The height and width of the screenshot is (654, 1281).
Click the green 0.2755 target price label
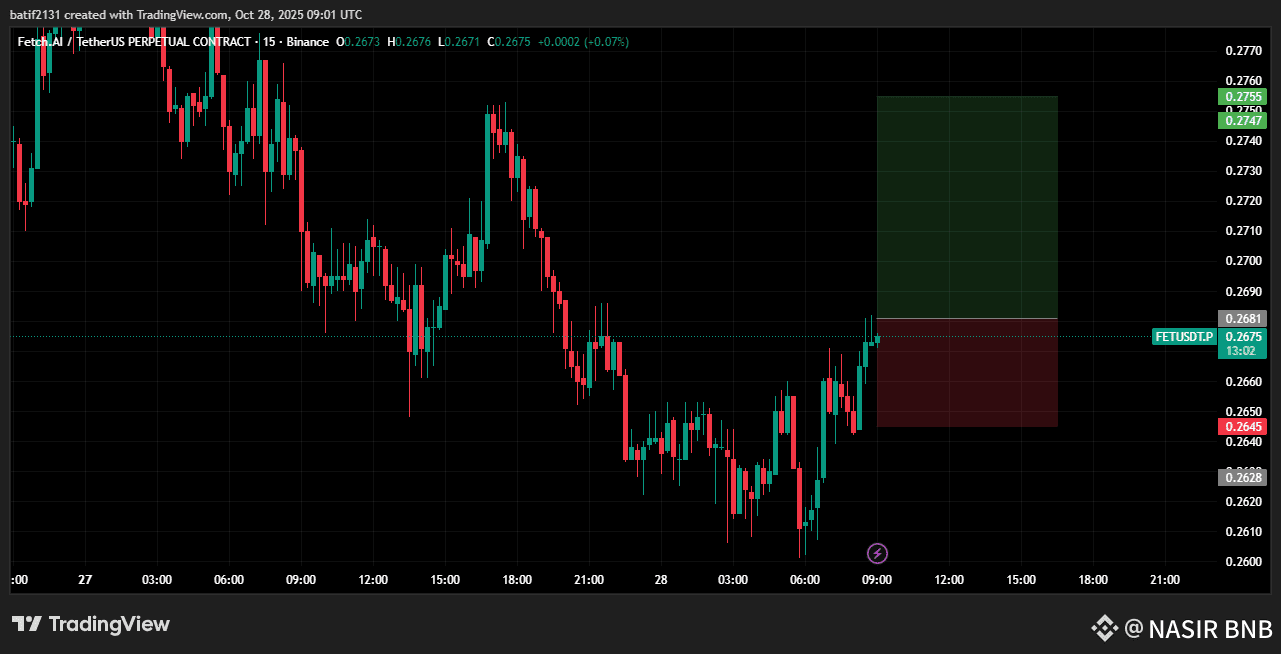1242,96
